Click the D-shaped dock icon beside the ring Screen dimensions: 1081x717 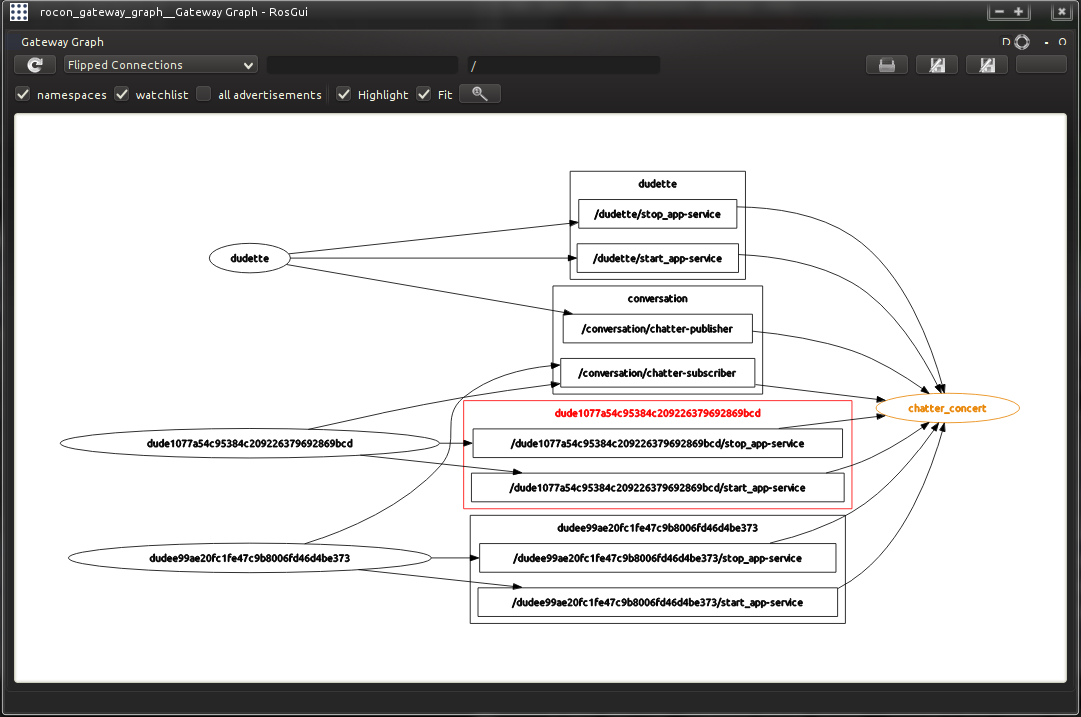(x=1006, y=42)
